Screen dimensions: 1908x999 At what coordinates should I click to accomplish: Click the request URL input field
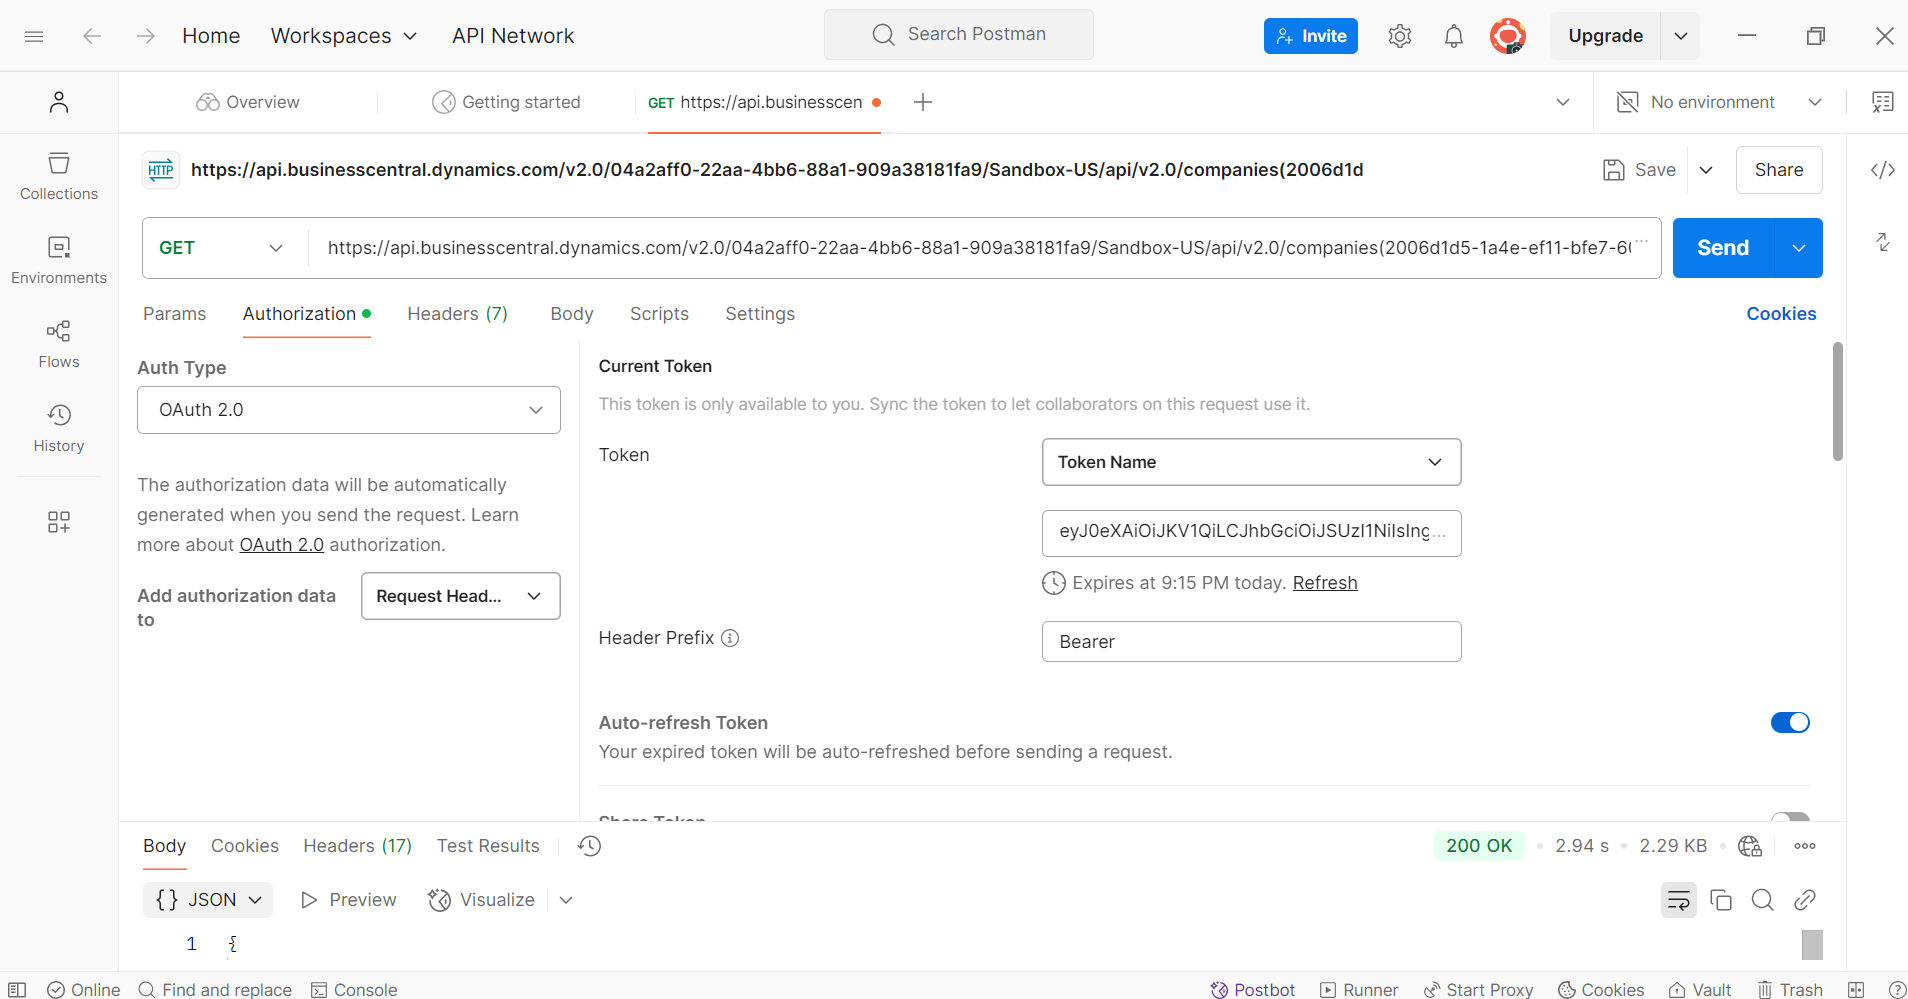(x=982, y=248)
